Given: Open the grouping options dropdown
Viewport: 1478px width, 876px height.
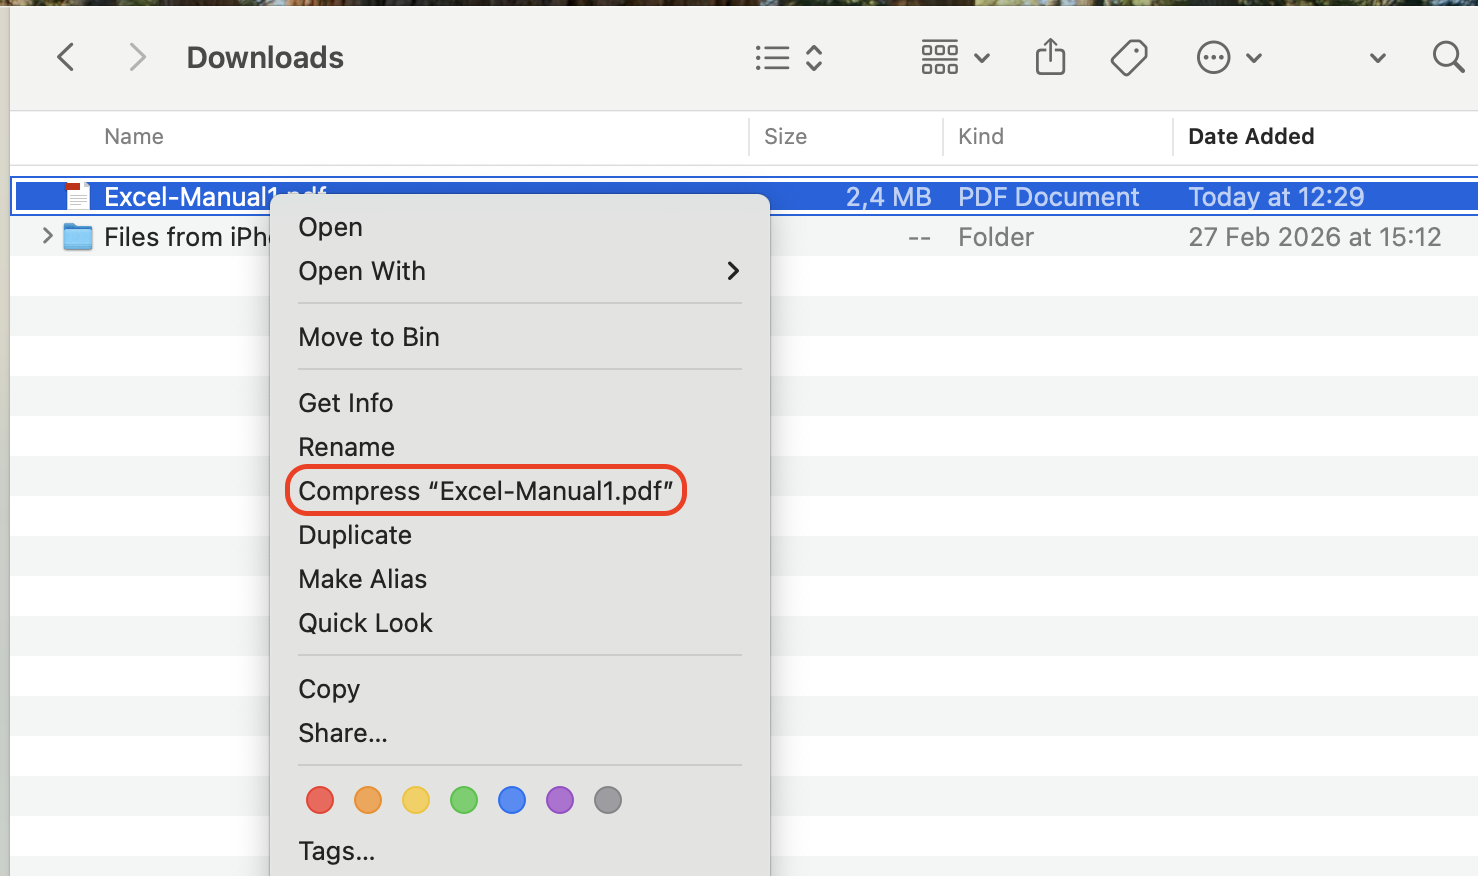Looking at the screenshot, I should click(955, 58).
